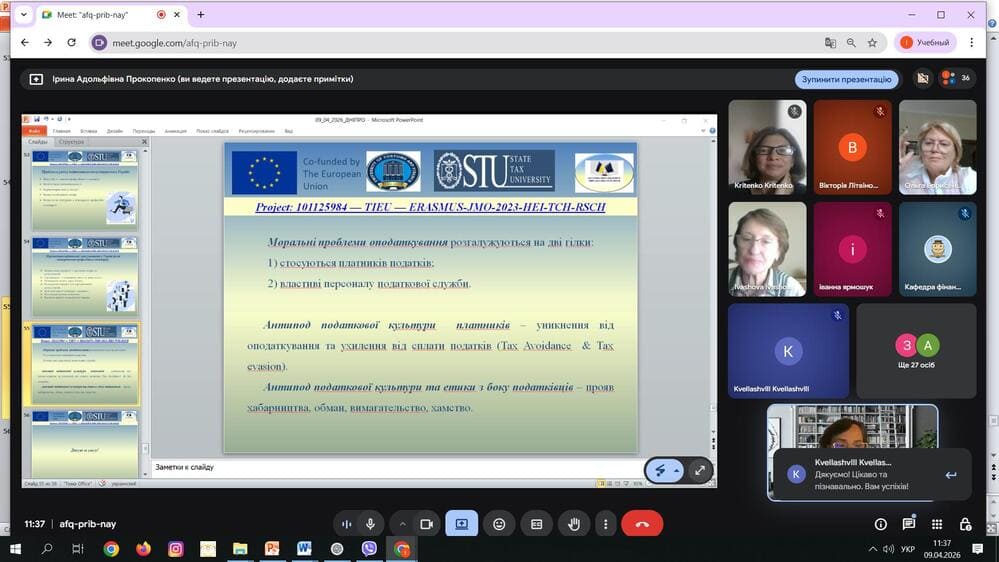999x562 pixels.
Task: Click the Зупинити презентацію button
Action: point(847,79)
